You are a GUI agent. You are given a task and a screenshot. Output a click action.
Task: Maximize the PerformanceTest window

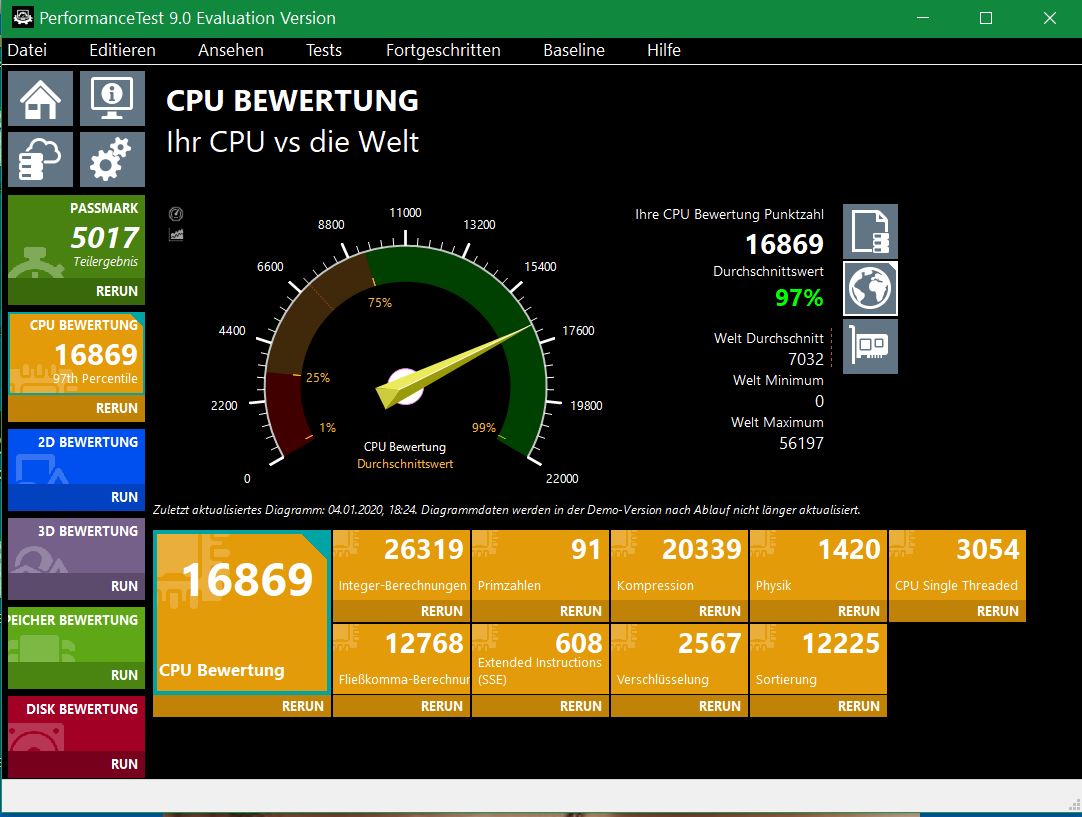click(x=986, y=18)
